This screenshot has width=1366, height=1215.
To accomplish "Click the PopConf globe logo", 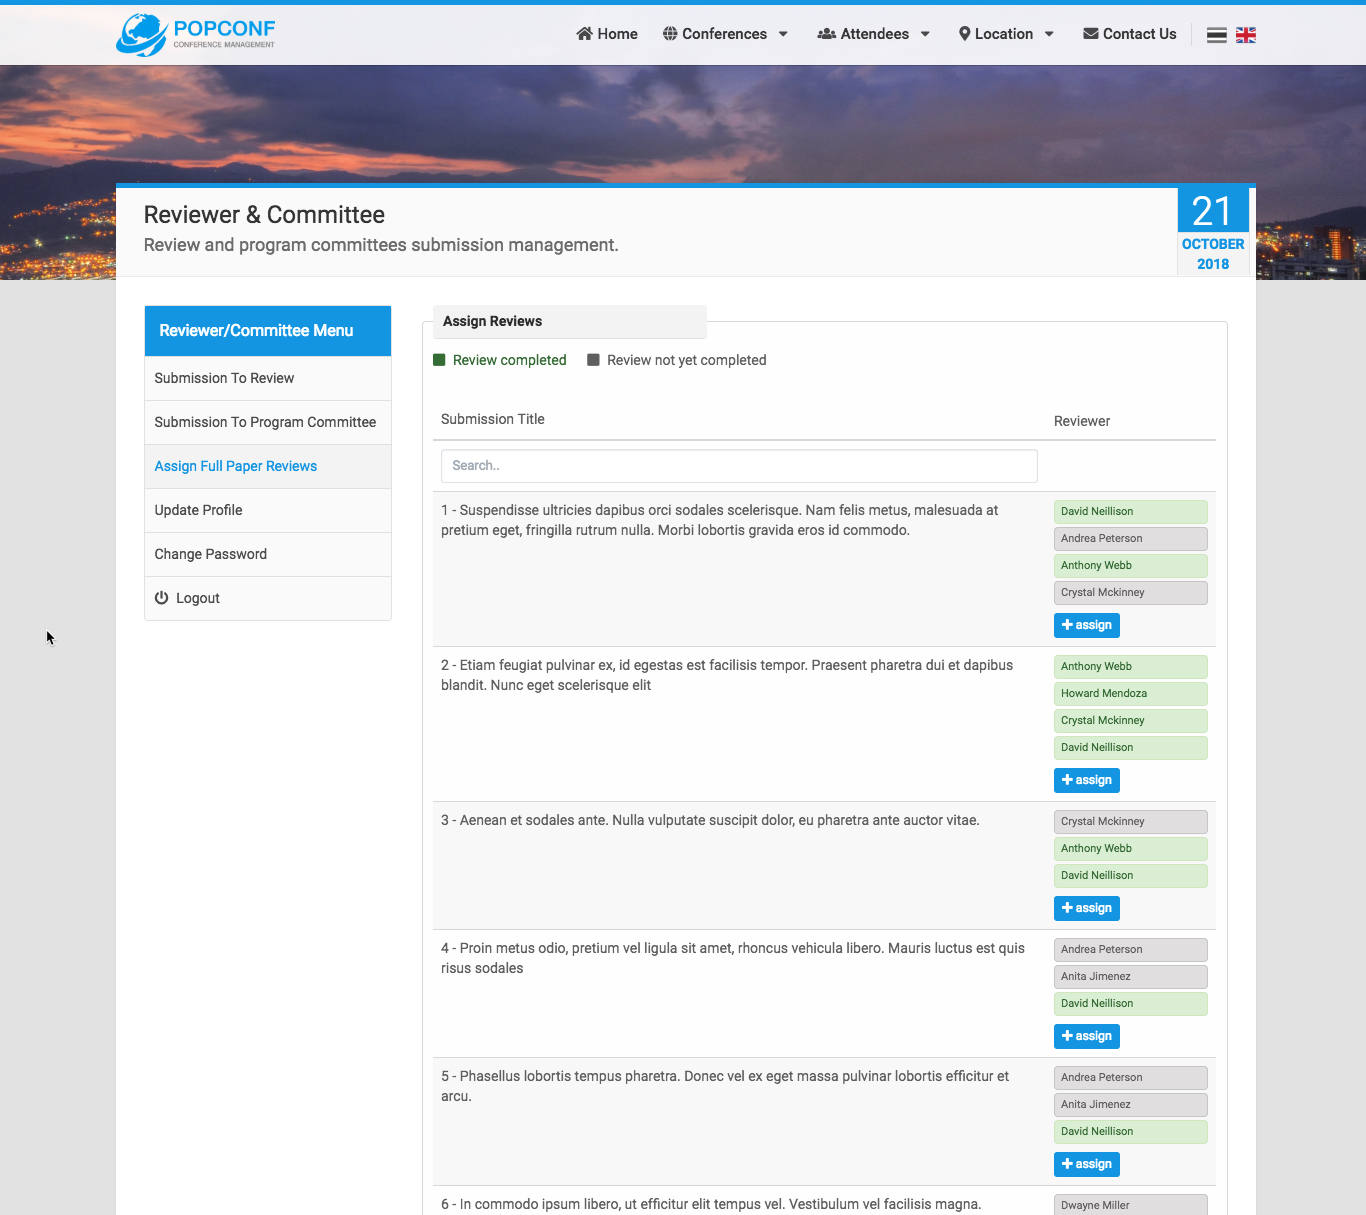I will [x=142, y=35].
